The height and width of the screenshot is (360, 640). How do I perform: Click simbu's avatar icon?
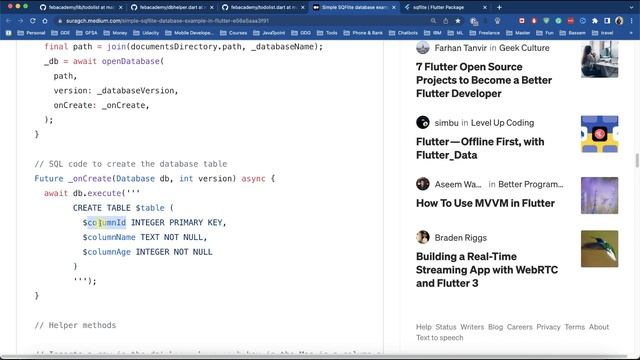pyautogui.click(x=423, y=122)
